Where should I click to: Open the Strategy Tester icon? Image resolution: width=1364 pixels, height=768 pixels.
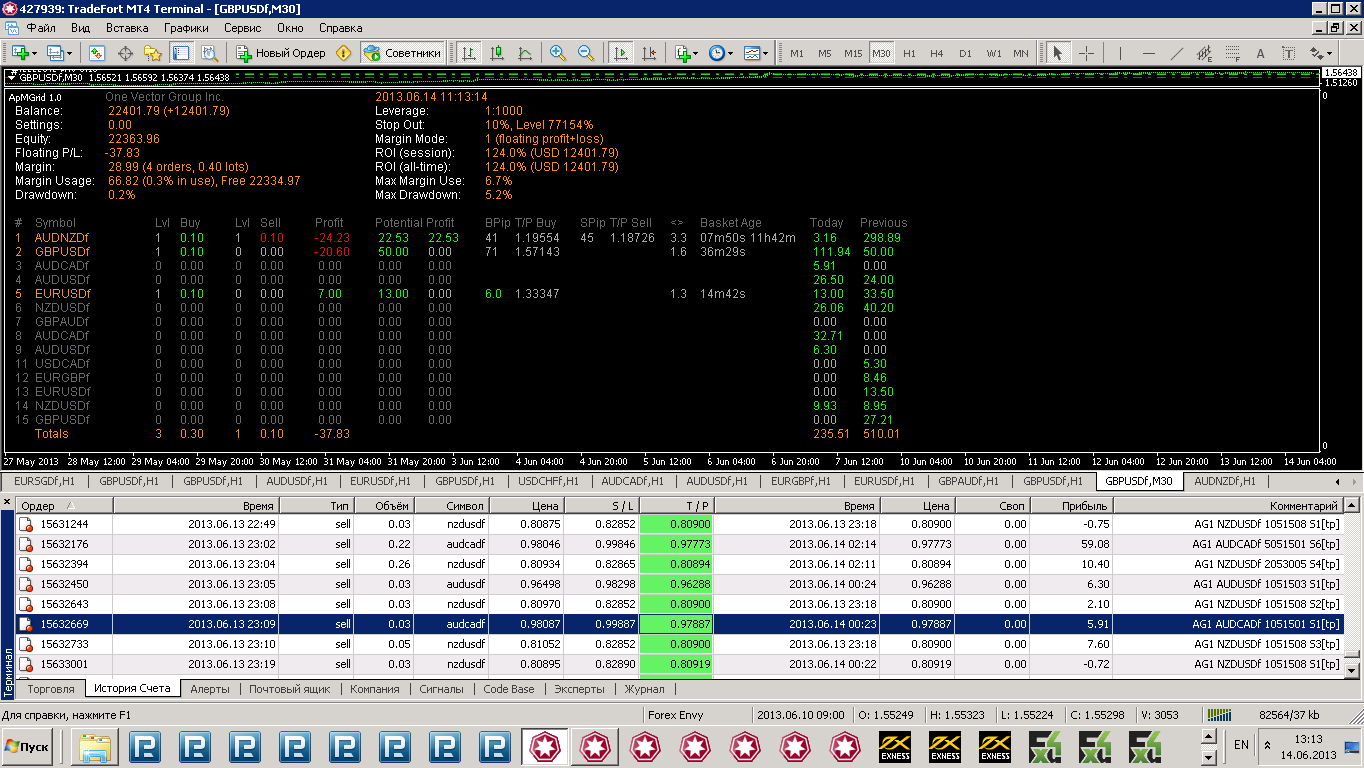tap(209, 53)
